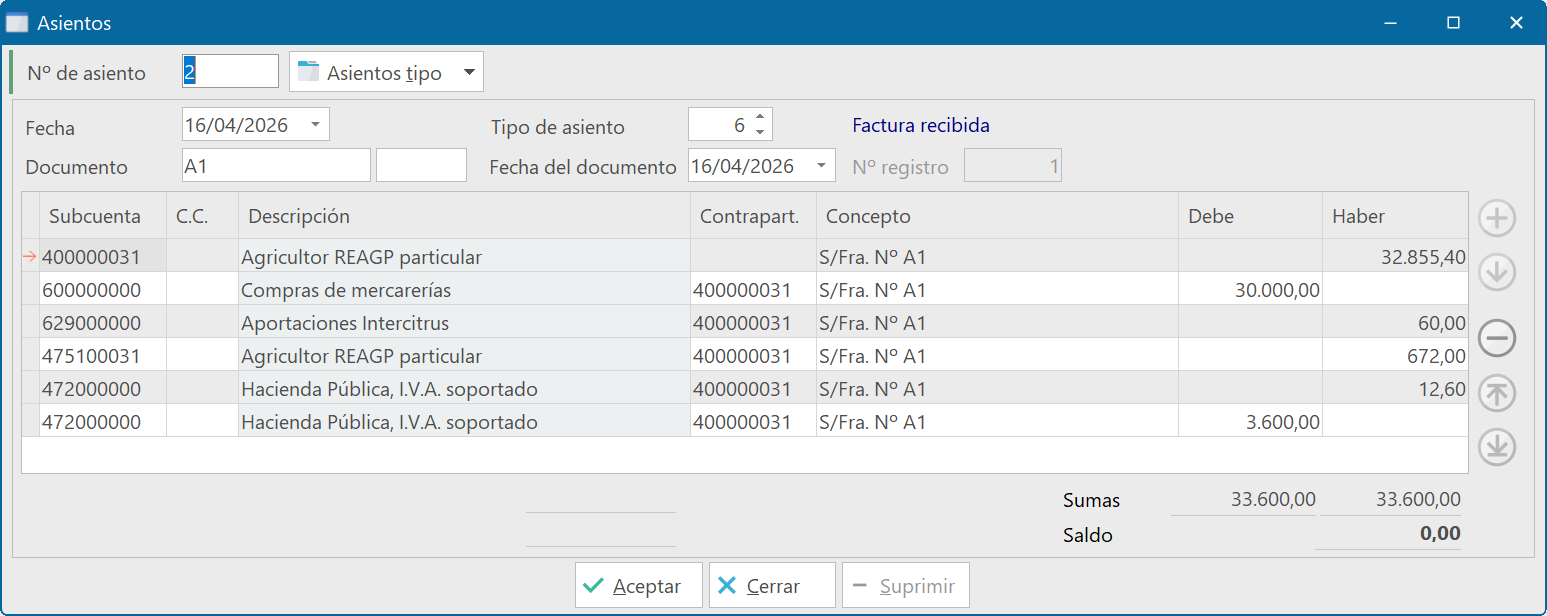This screenshot has height=616, width=1547.
Task: Select the Compras de mercaderías row
Action: (400, 289)
